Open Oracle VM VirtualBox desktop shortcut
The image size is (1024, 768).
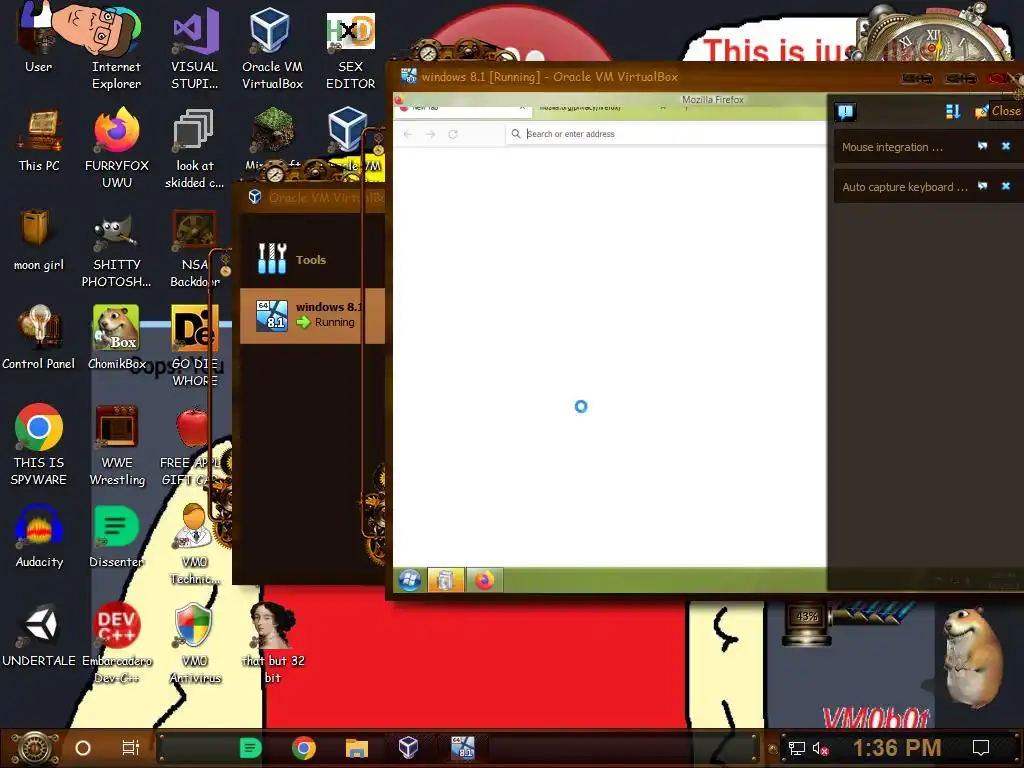272,47
